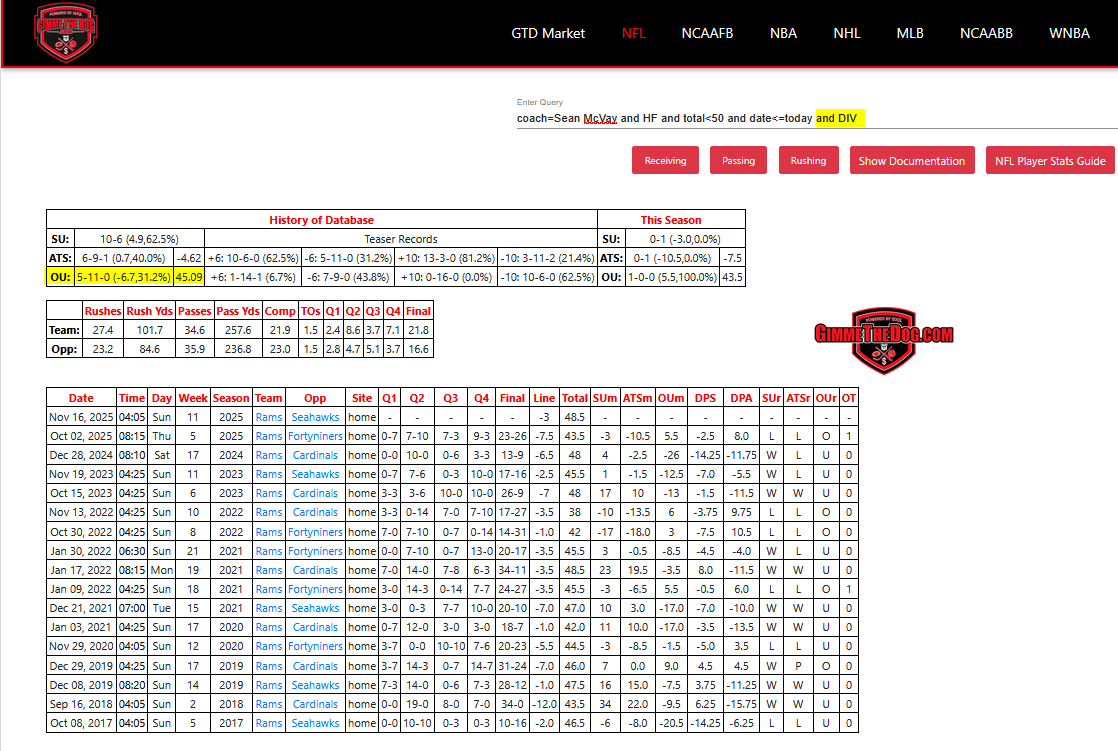Click the Gimme The Dog shield logo in header
Screen dimensions: 1118x751
66,33
